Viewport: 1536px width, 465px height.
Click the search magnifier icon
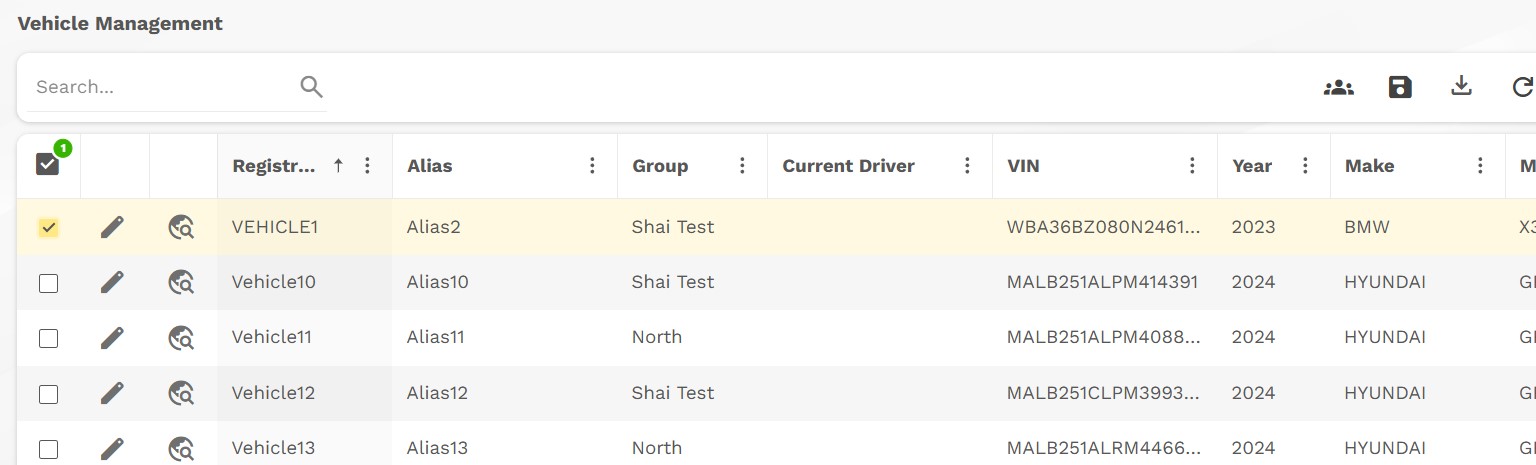tap(311, 87)
